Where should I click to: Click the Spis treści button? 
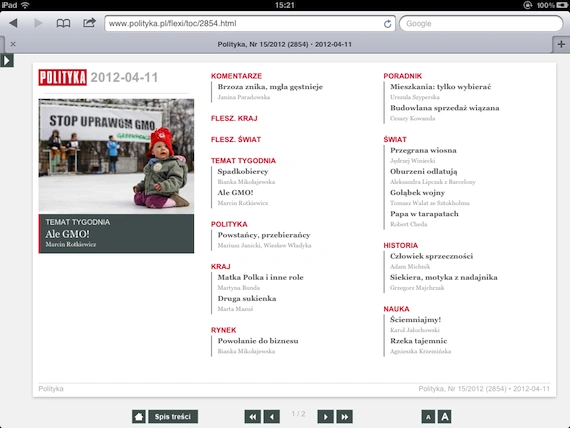(x=173, y=416)
